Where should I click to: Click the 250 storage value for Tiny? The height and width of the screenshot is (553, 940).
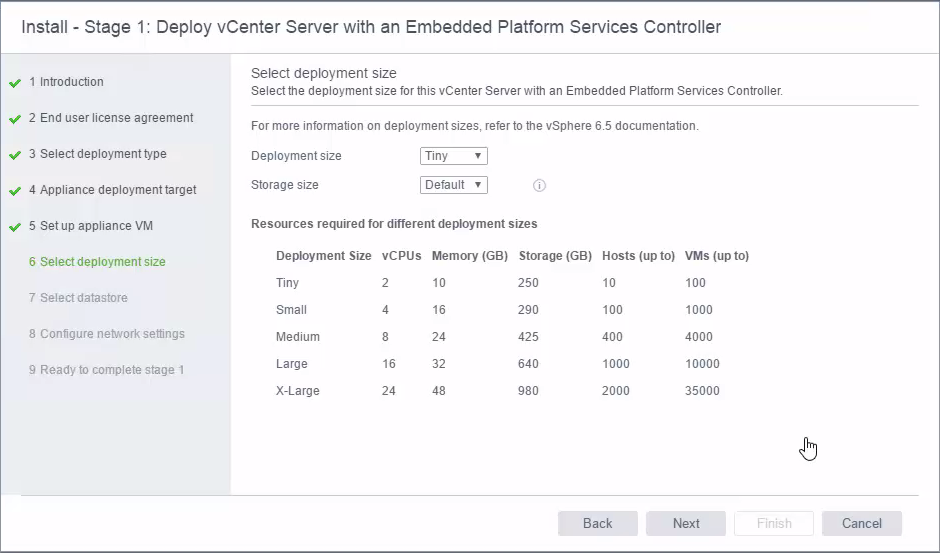click(528, 282)
